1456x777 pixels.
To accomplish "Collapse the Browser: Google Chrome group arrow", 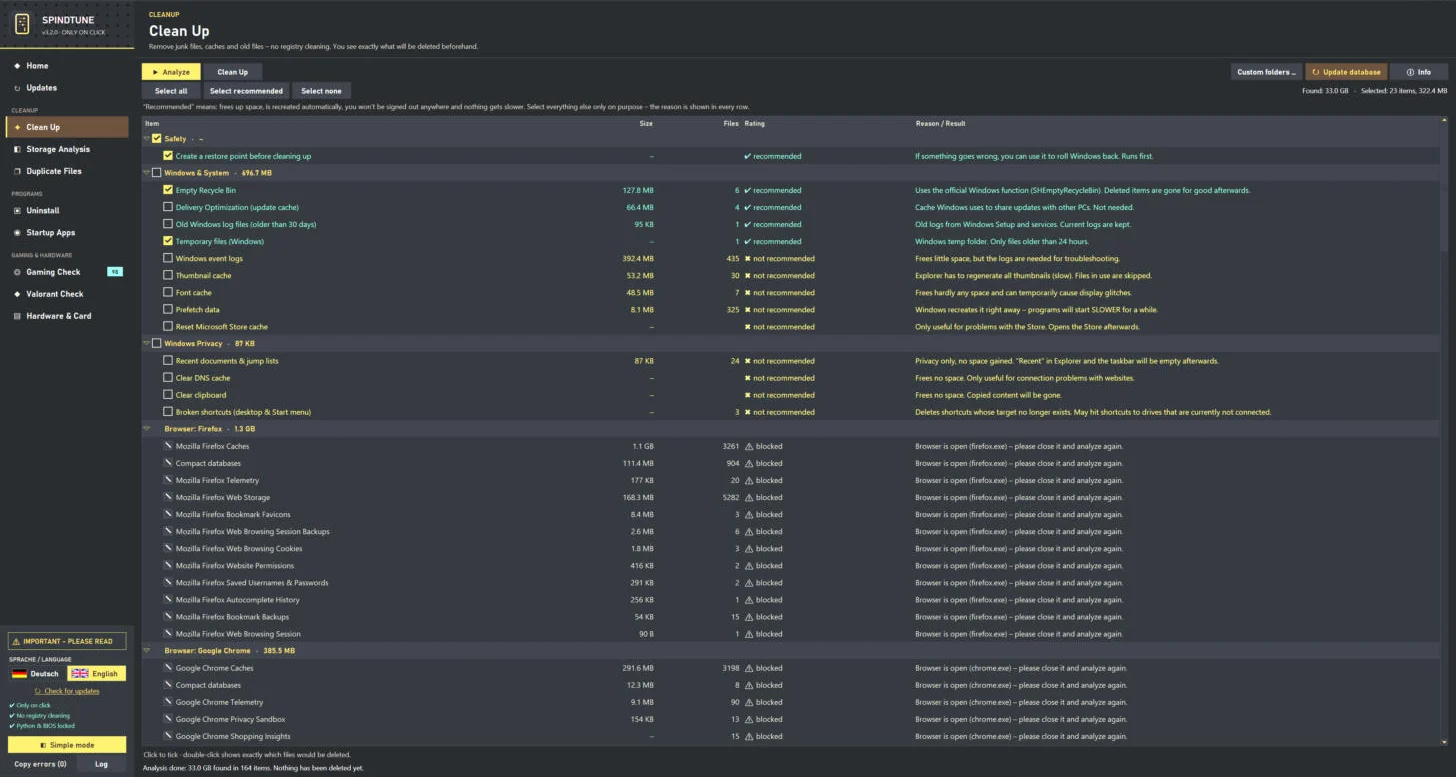I will click(147, 651).
